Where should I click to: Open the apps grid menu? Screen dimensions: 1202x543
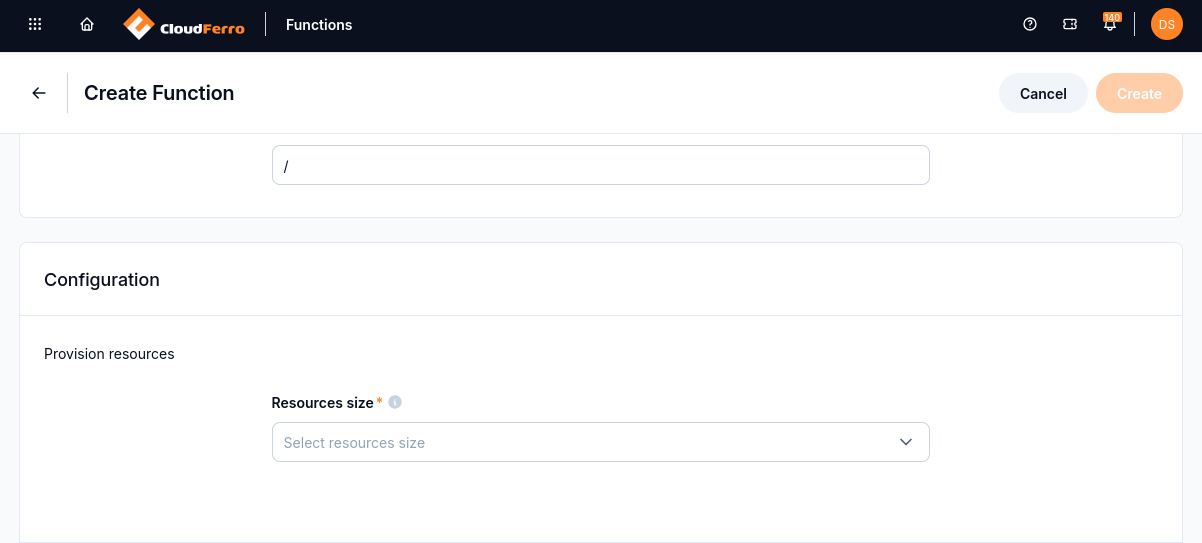click(x=35, y=25)
